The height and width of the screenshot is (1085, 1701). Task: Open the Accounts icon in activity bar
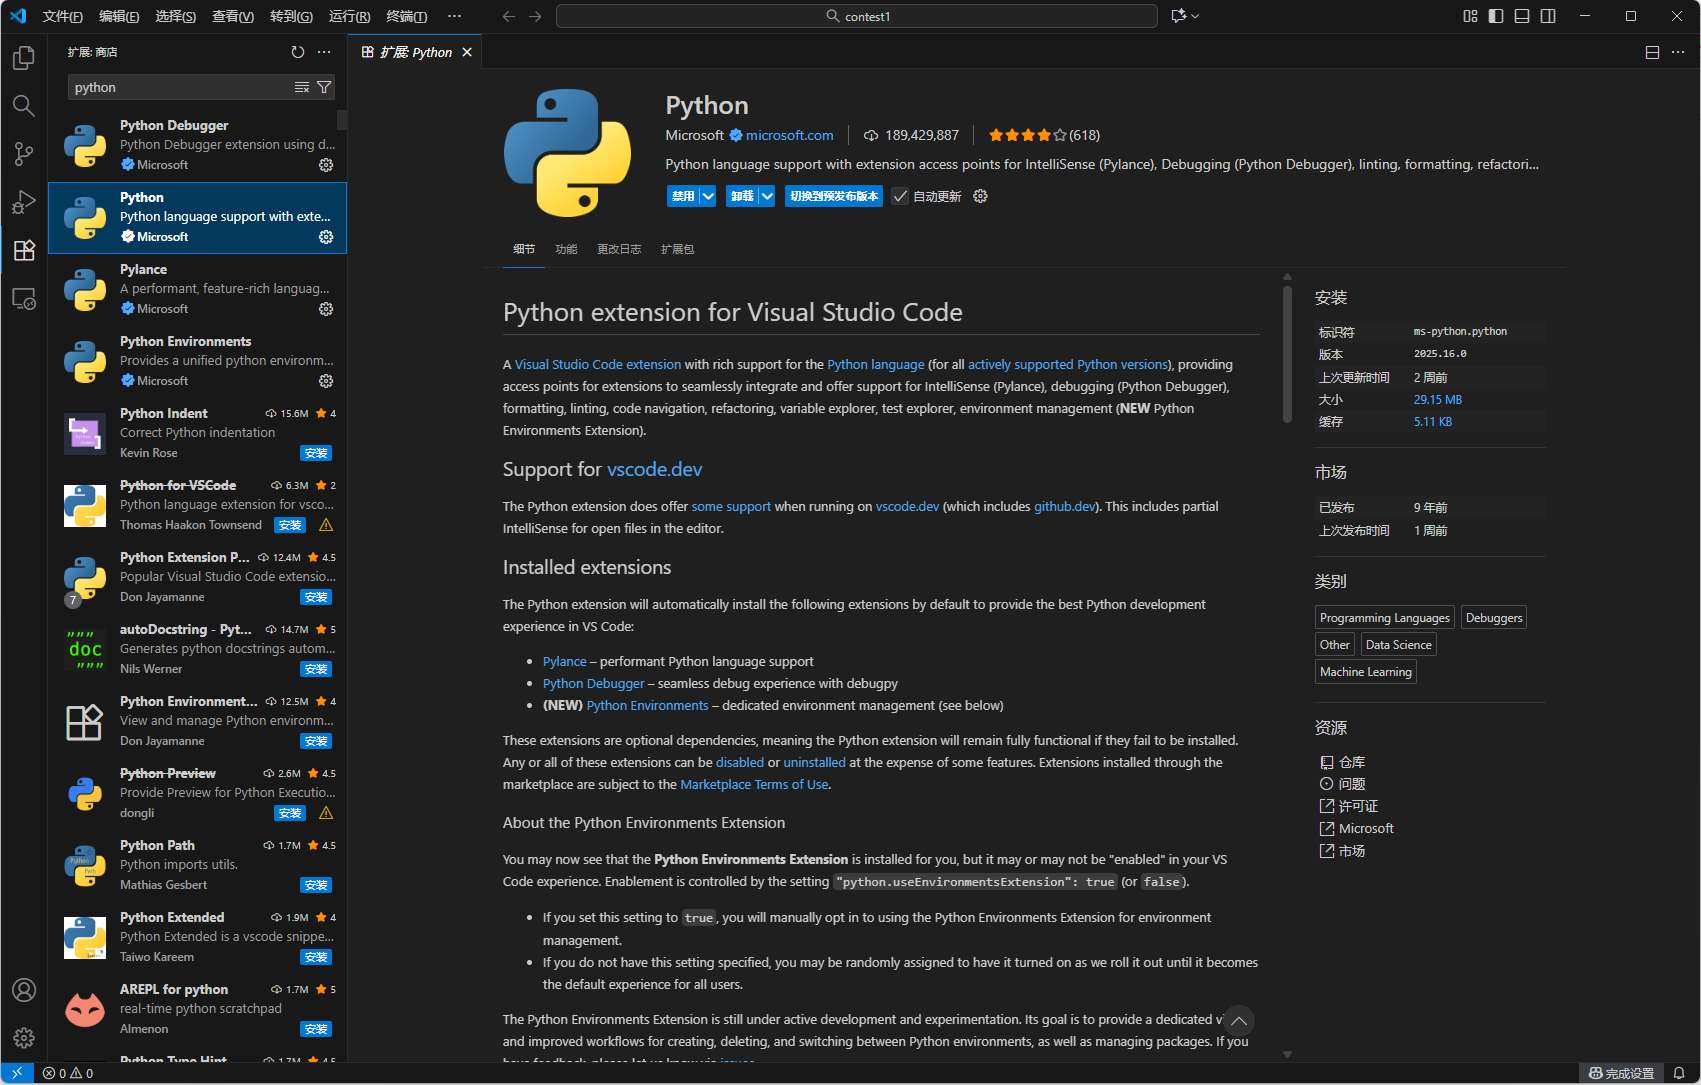(x=24, y=990)
